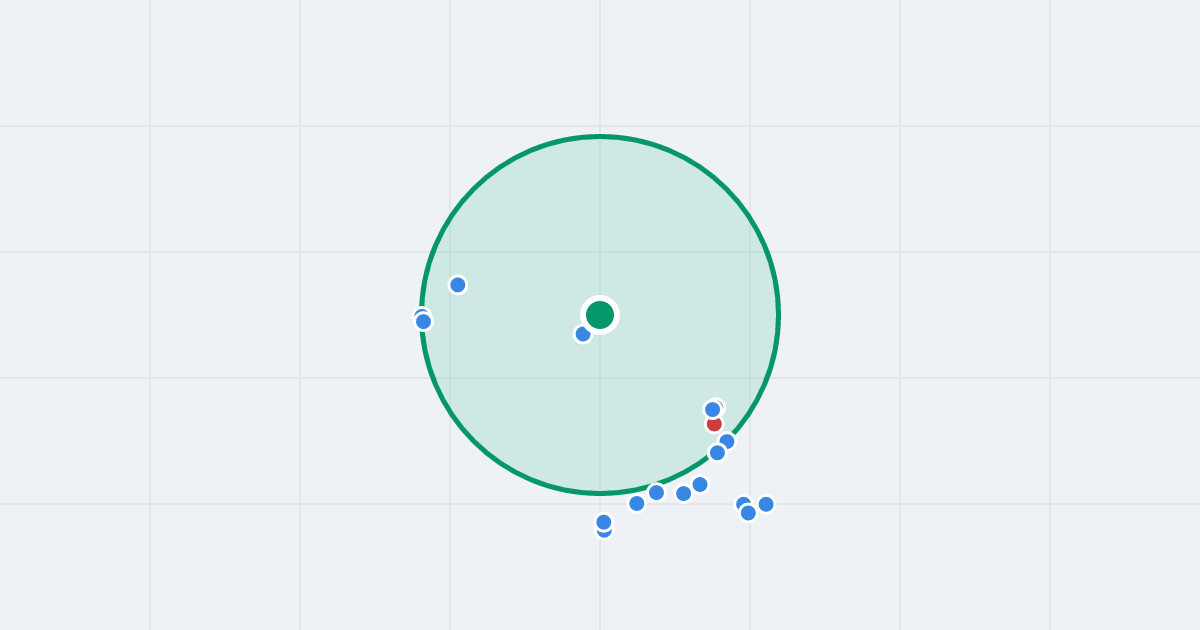Image resolution: width=1200 pixels, height=630 pixels.
Task: Choose the blue marker directly above the red marker
Action: (713, 409)
